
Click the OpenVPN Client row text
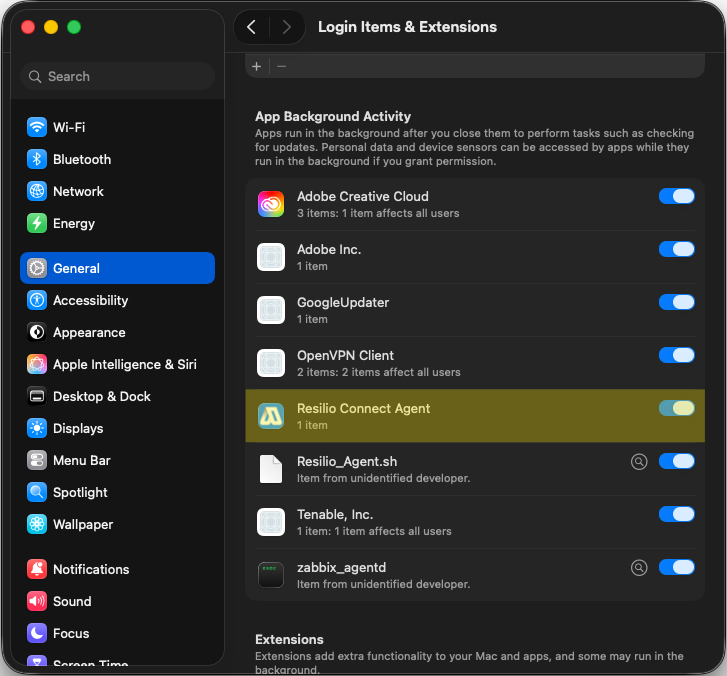tap(345, 355)
